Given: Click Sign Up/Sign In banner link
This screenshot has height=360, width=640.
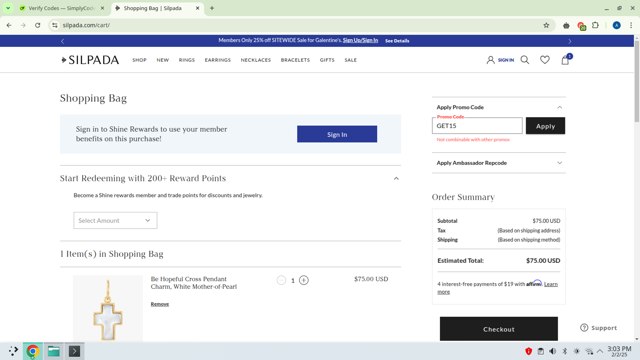Looking at the screenshot, I should click(360, 40).
